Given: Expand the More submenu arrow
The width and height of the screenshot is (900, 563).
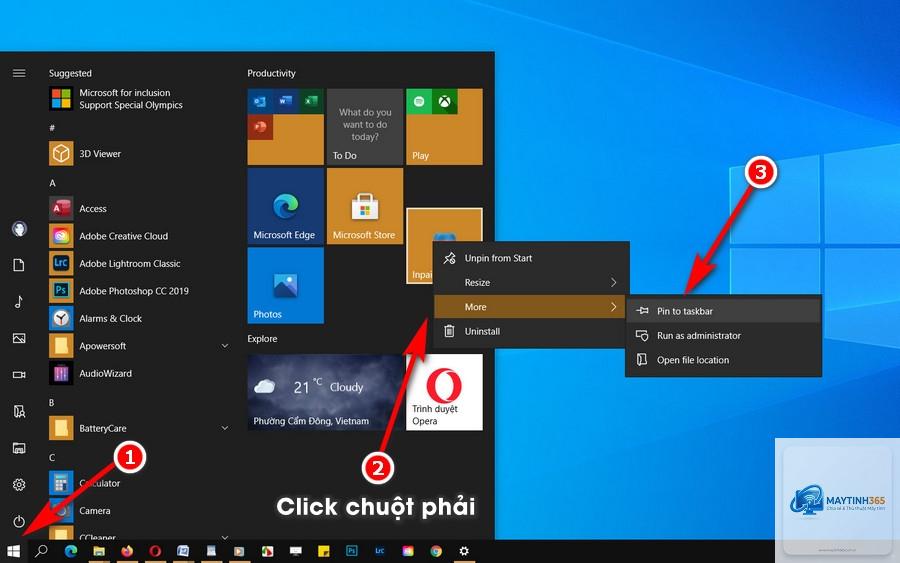Looking at the screenshot, I should 613,307.
